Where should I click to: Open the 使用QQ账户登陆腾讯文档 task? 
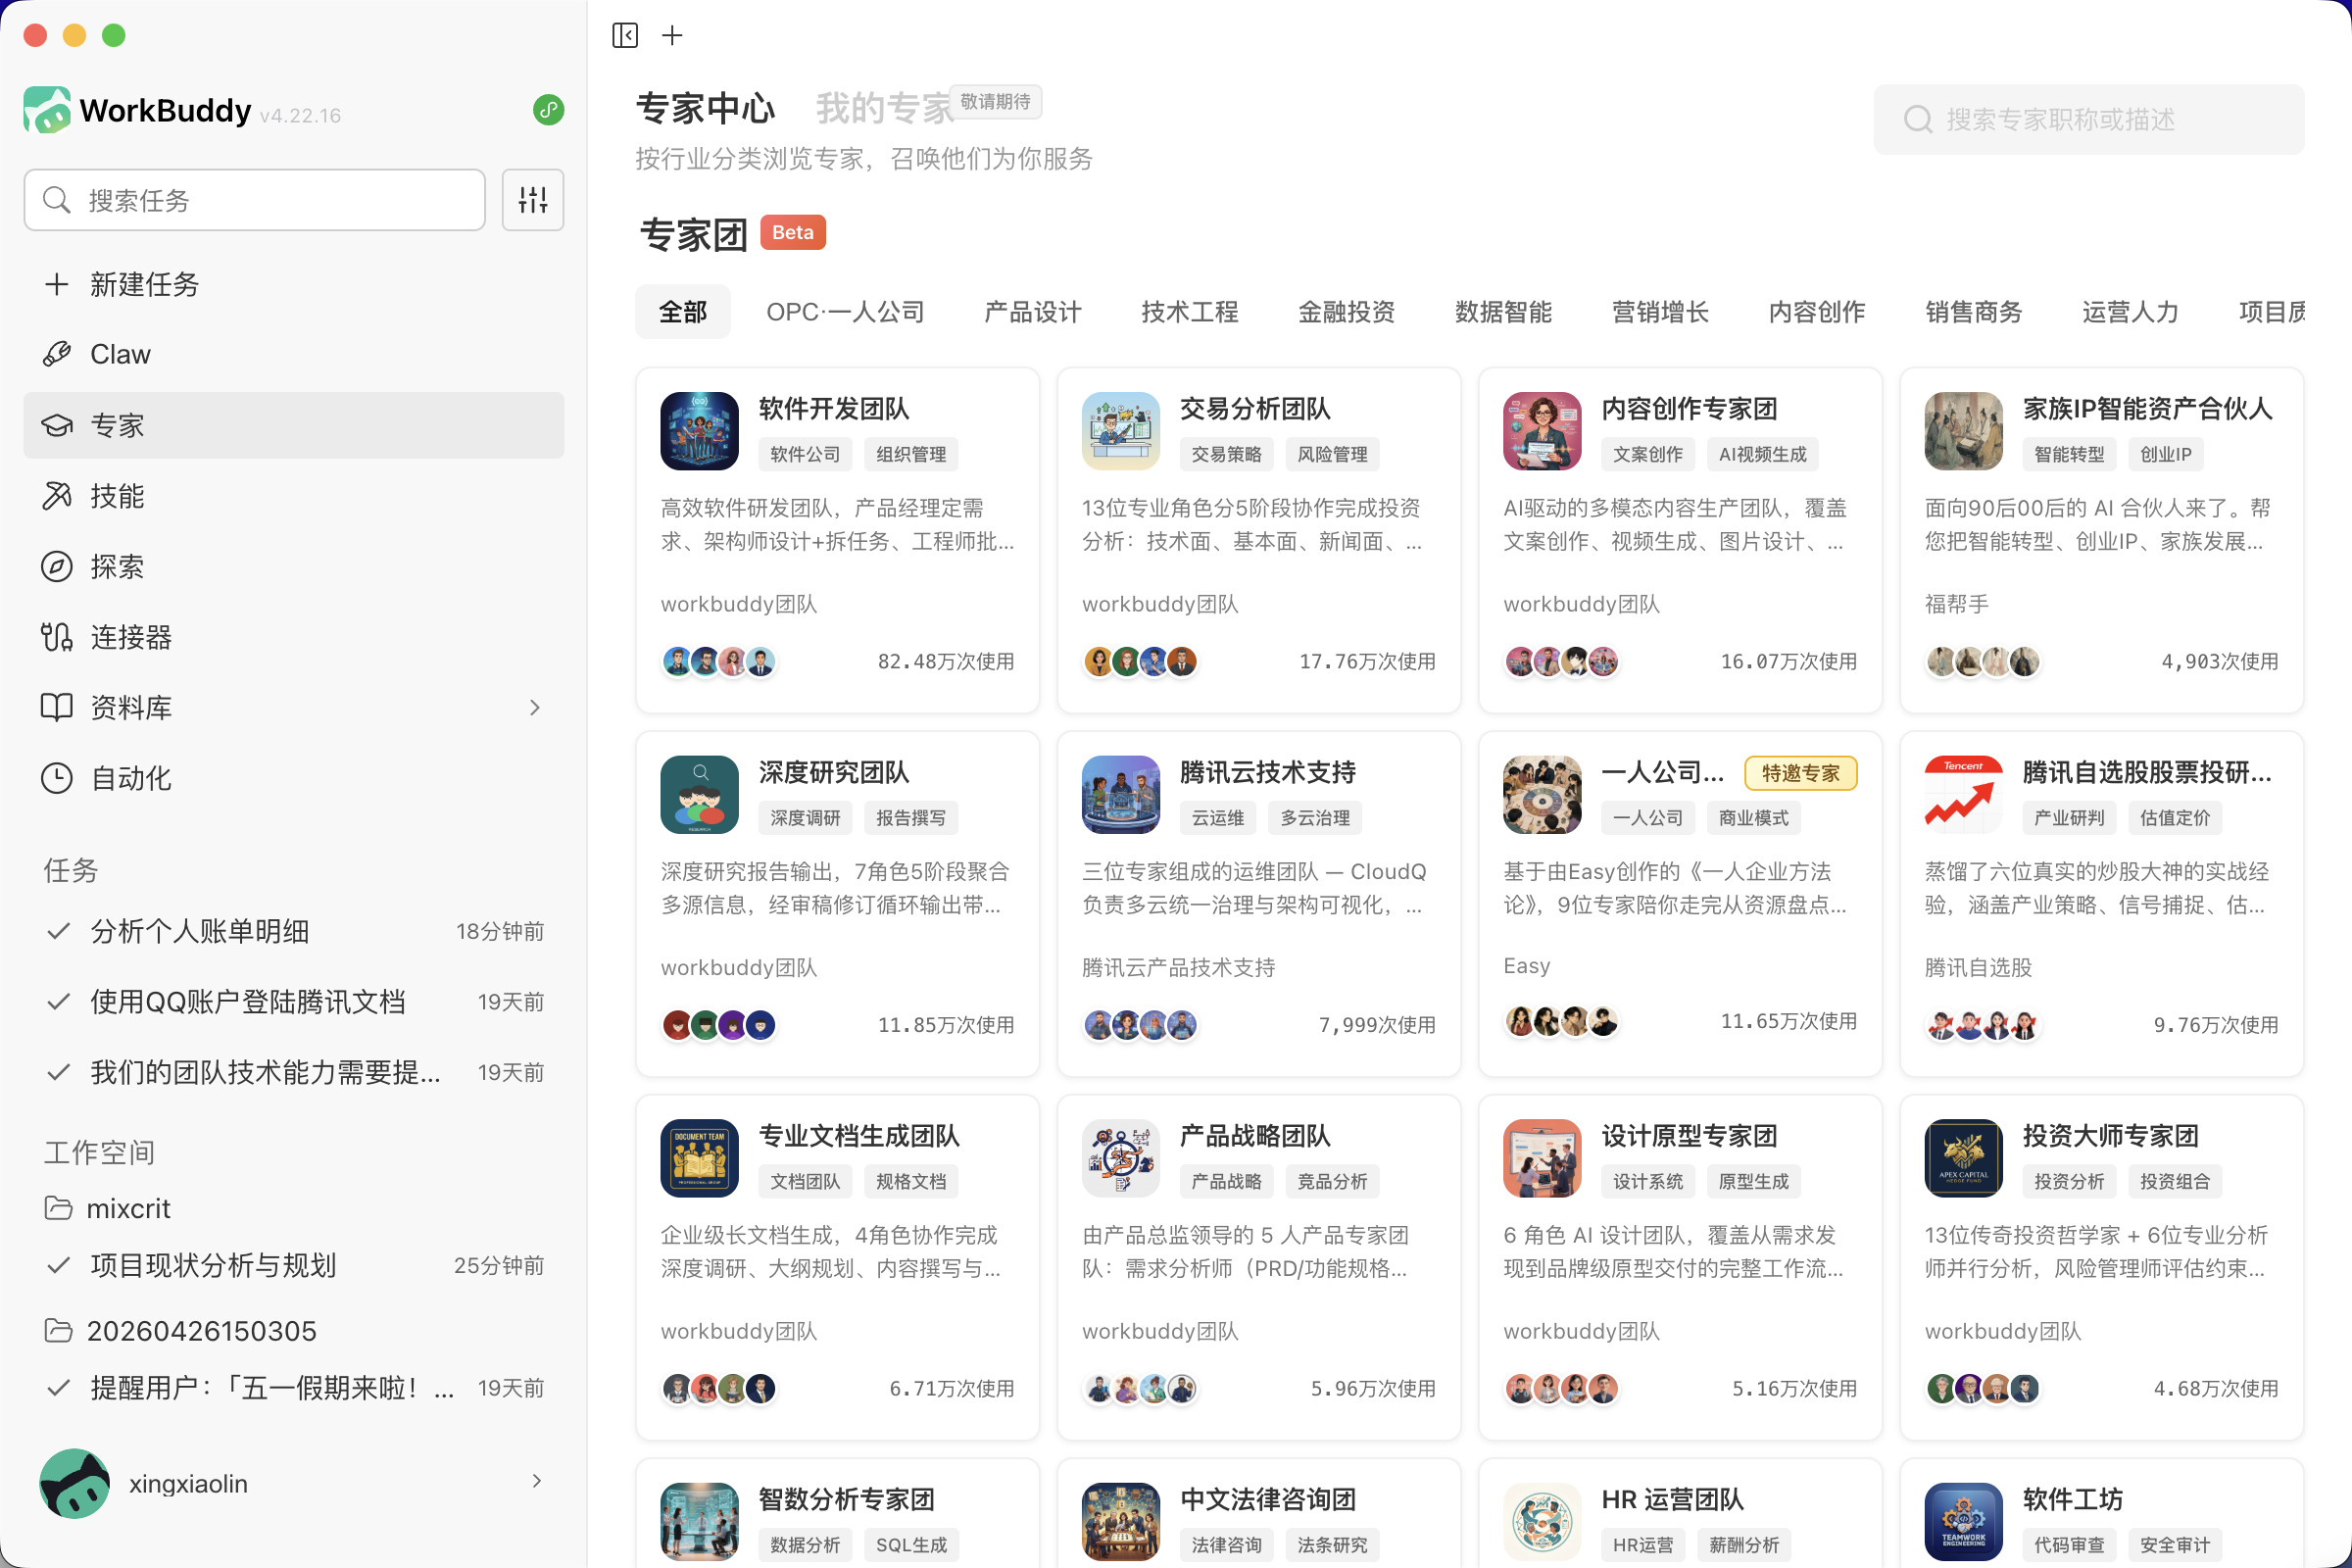pos(294,1002)
